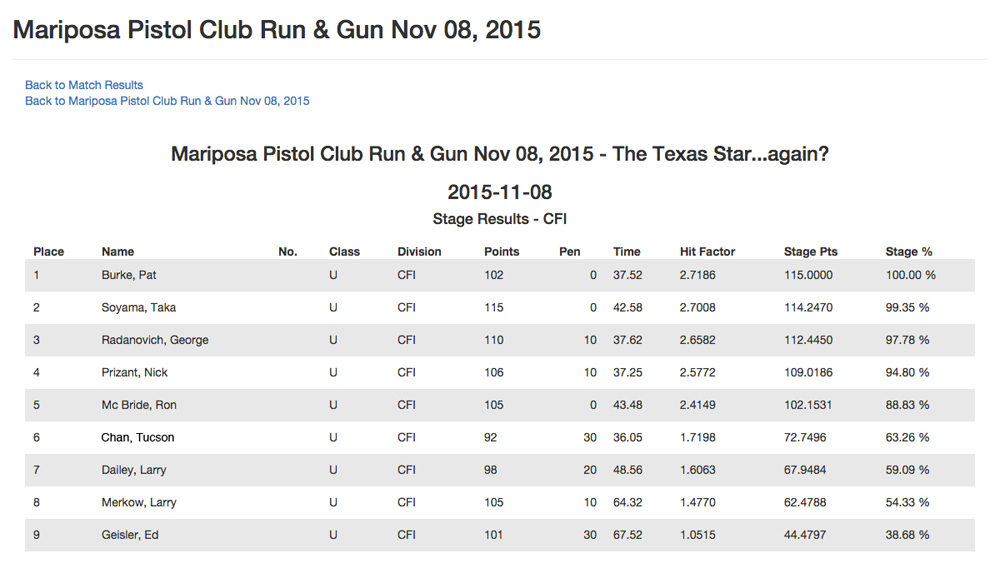Click the Place column header
Viewport: 1000px width, 570px height.
[49, 252]
